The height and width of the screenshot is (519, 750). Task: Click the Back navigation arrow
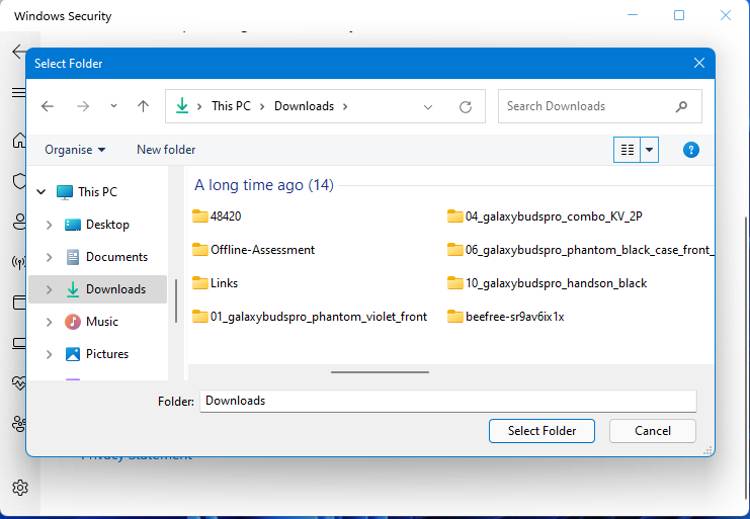click(x=47, y=106)
